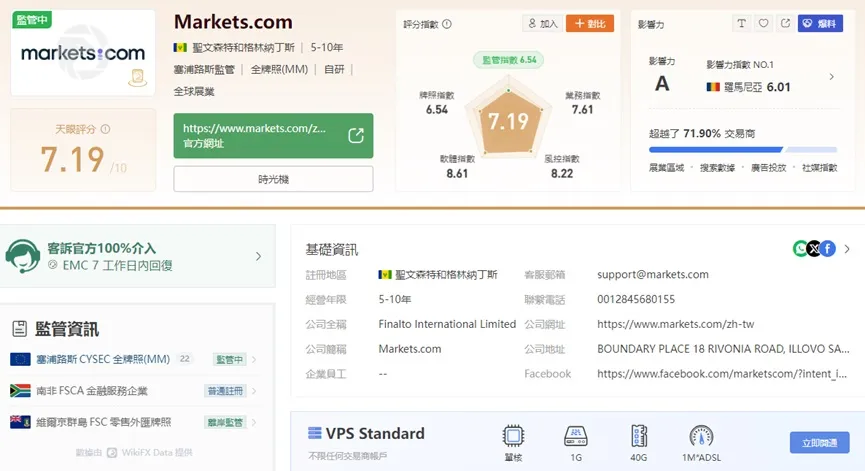The image size is (865, 471).
Task: Click the 1G memory drive icon
Action: click(576, 436)
